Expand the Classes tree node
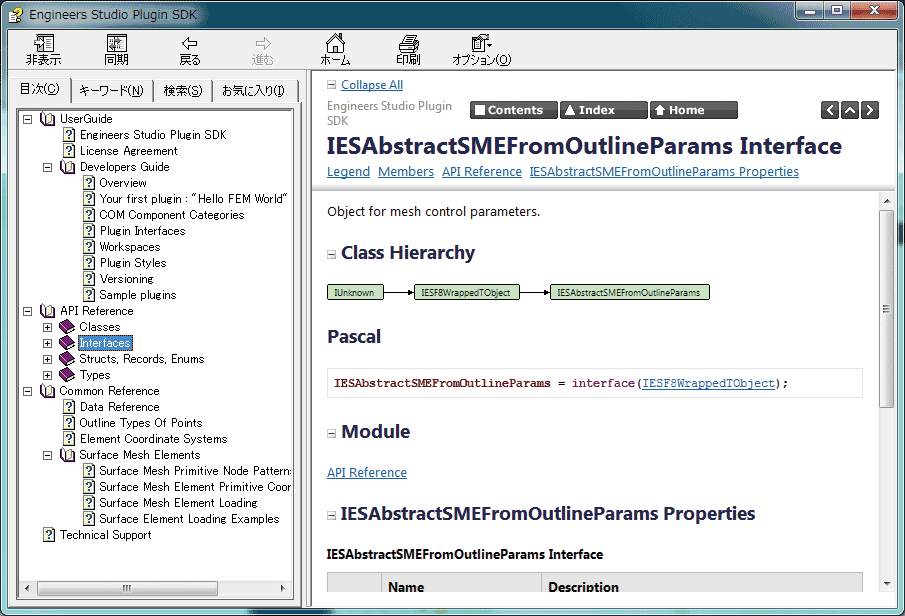Viewport: 905px width, 616px height. point(47,327)
